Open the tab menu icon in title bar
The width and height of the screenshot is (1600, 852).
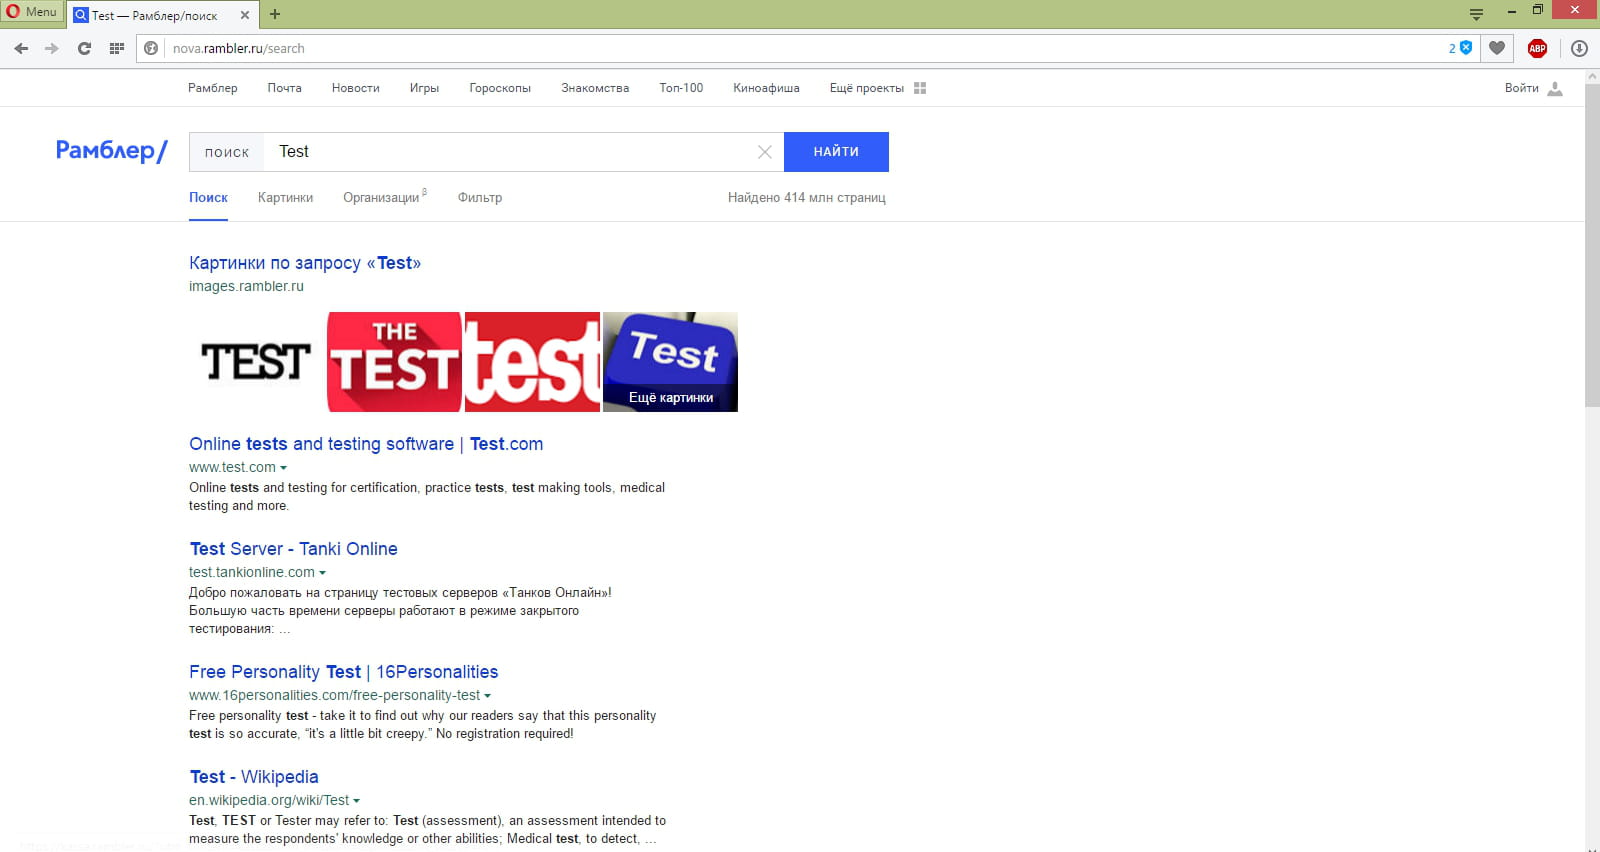click(x=1476, y=13)
